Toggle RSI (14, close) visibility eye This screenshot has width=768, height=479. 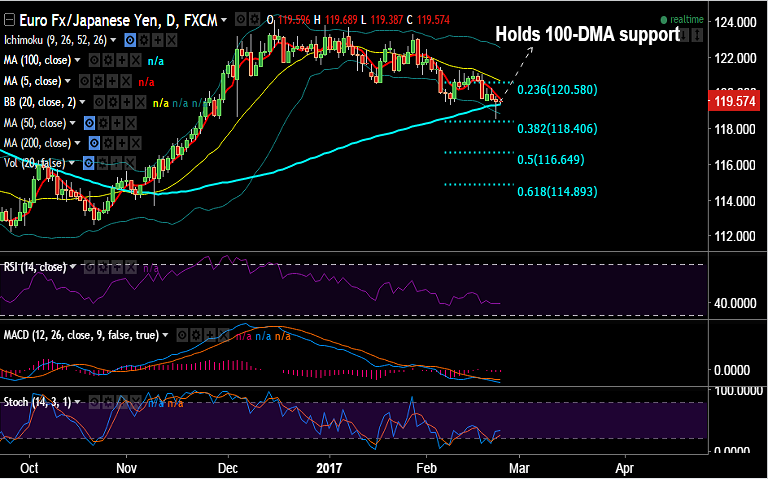[x=90, y=267]
